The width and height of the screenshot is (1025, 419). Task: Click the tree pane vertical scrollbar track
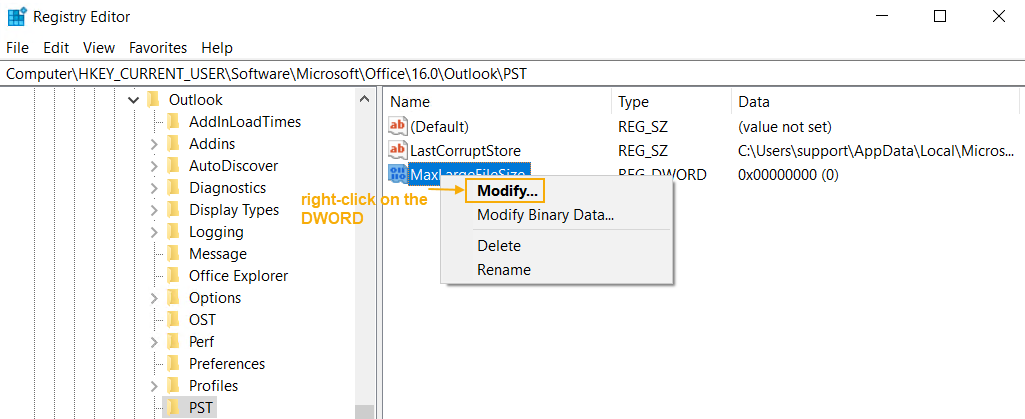click(x=364, y=255)
